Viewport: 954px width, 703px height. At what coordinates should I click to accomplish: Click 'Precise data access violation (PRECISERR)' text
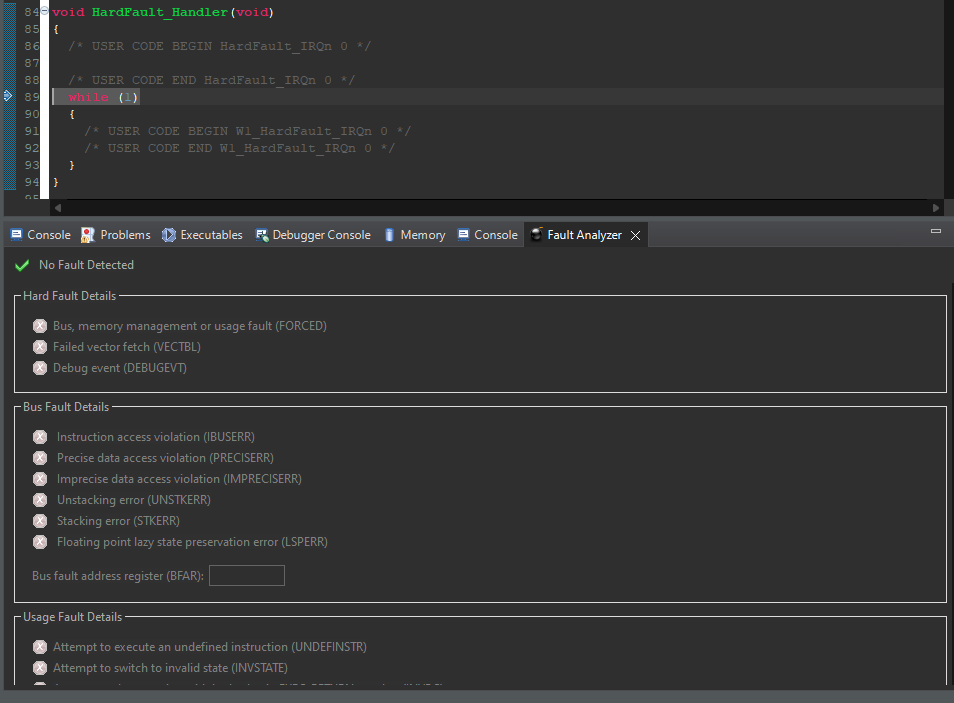165,458
